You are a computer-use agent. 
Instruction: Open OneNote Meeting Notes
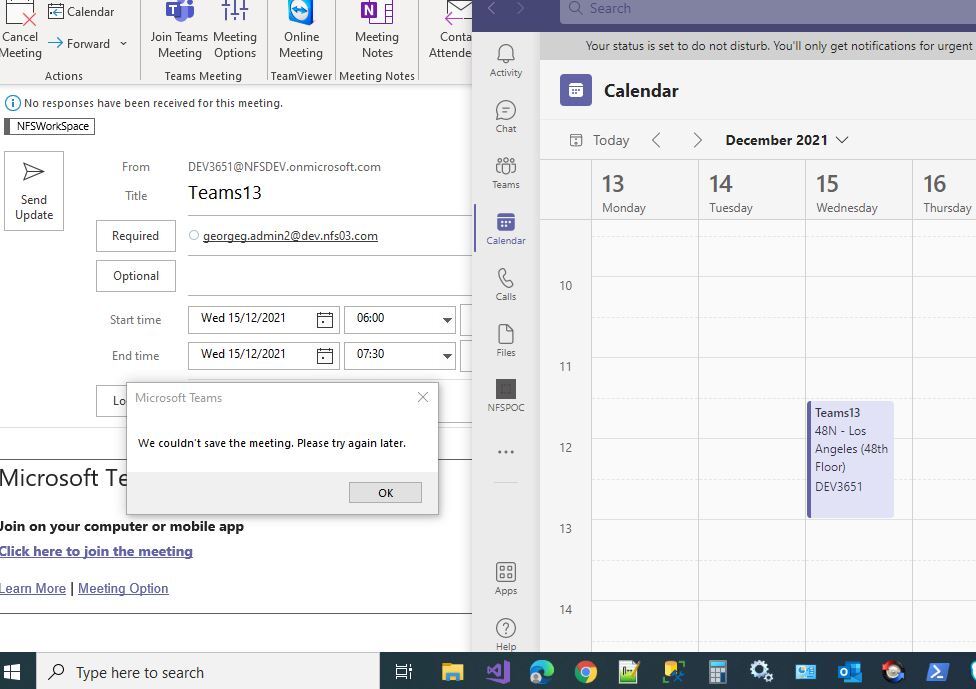tap(377, 31)
